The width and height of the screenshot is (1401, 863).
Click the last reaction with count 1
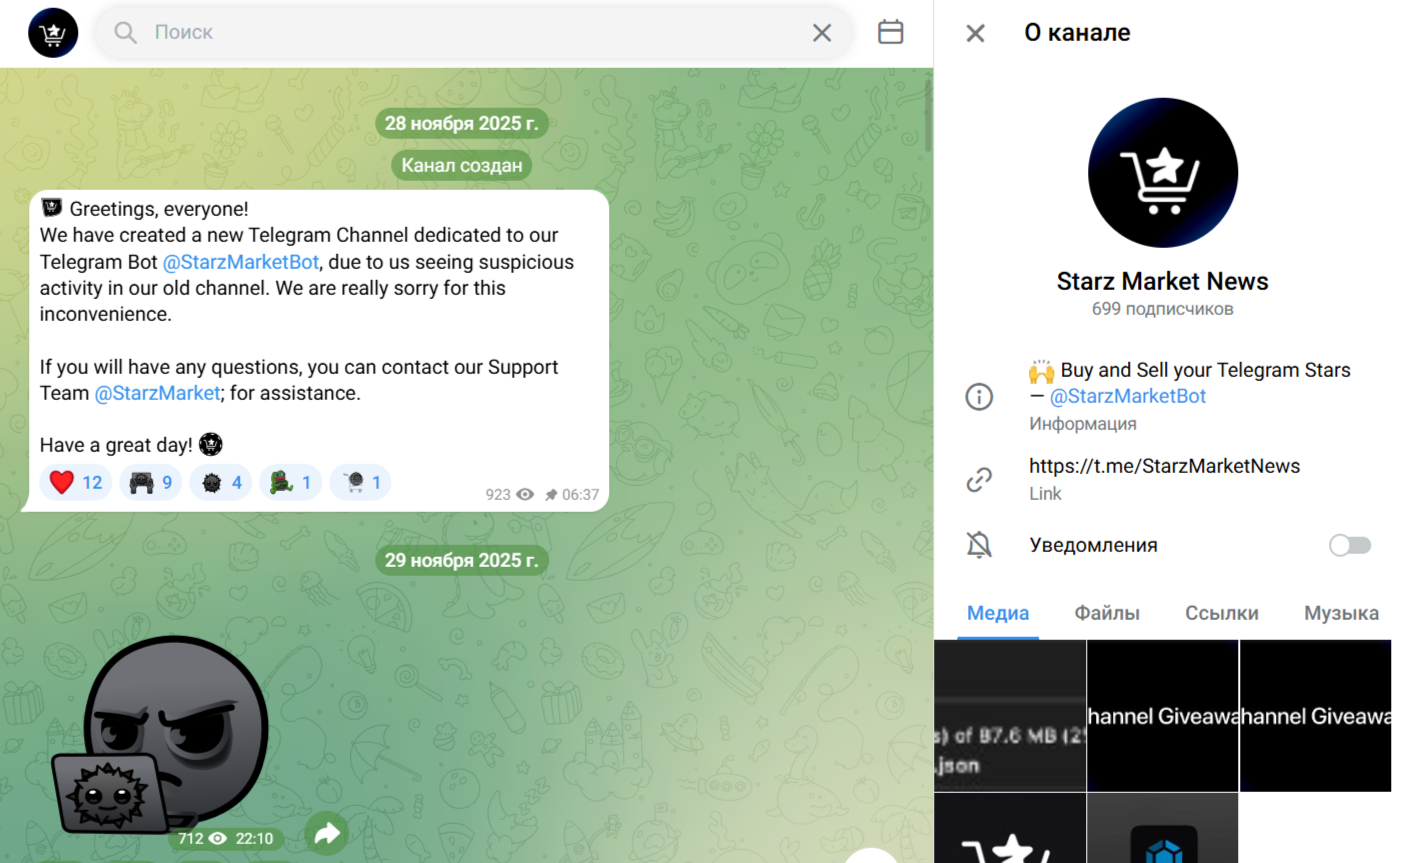[x=360, y=482]
